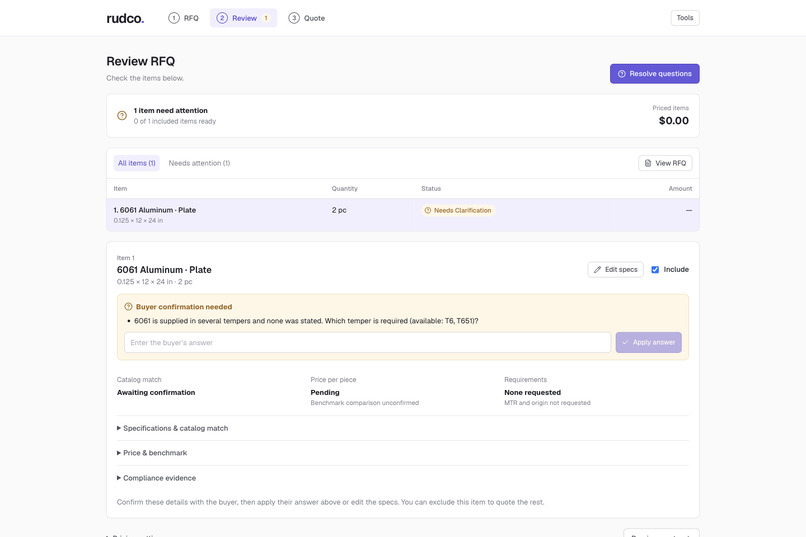Click the 0 of 1 included items ready text
Screen dimensions: 806x537
click(x=175, y=122)
